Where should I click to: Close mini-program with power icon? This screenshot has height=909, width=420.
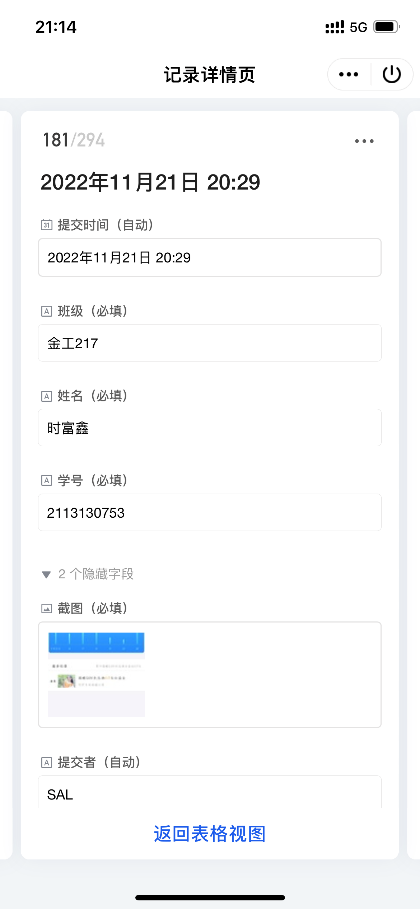click(392, 75)
